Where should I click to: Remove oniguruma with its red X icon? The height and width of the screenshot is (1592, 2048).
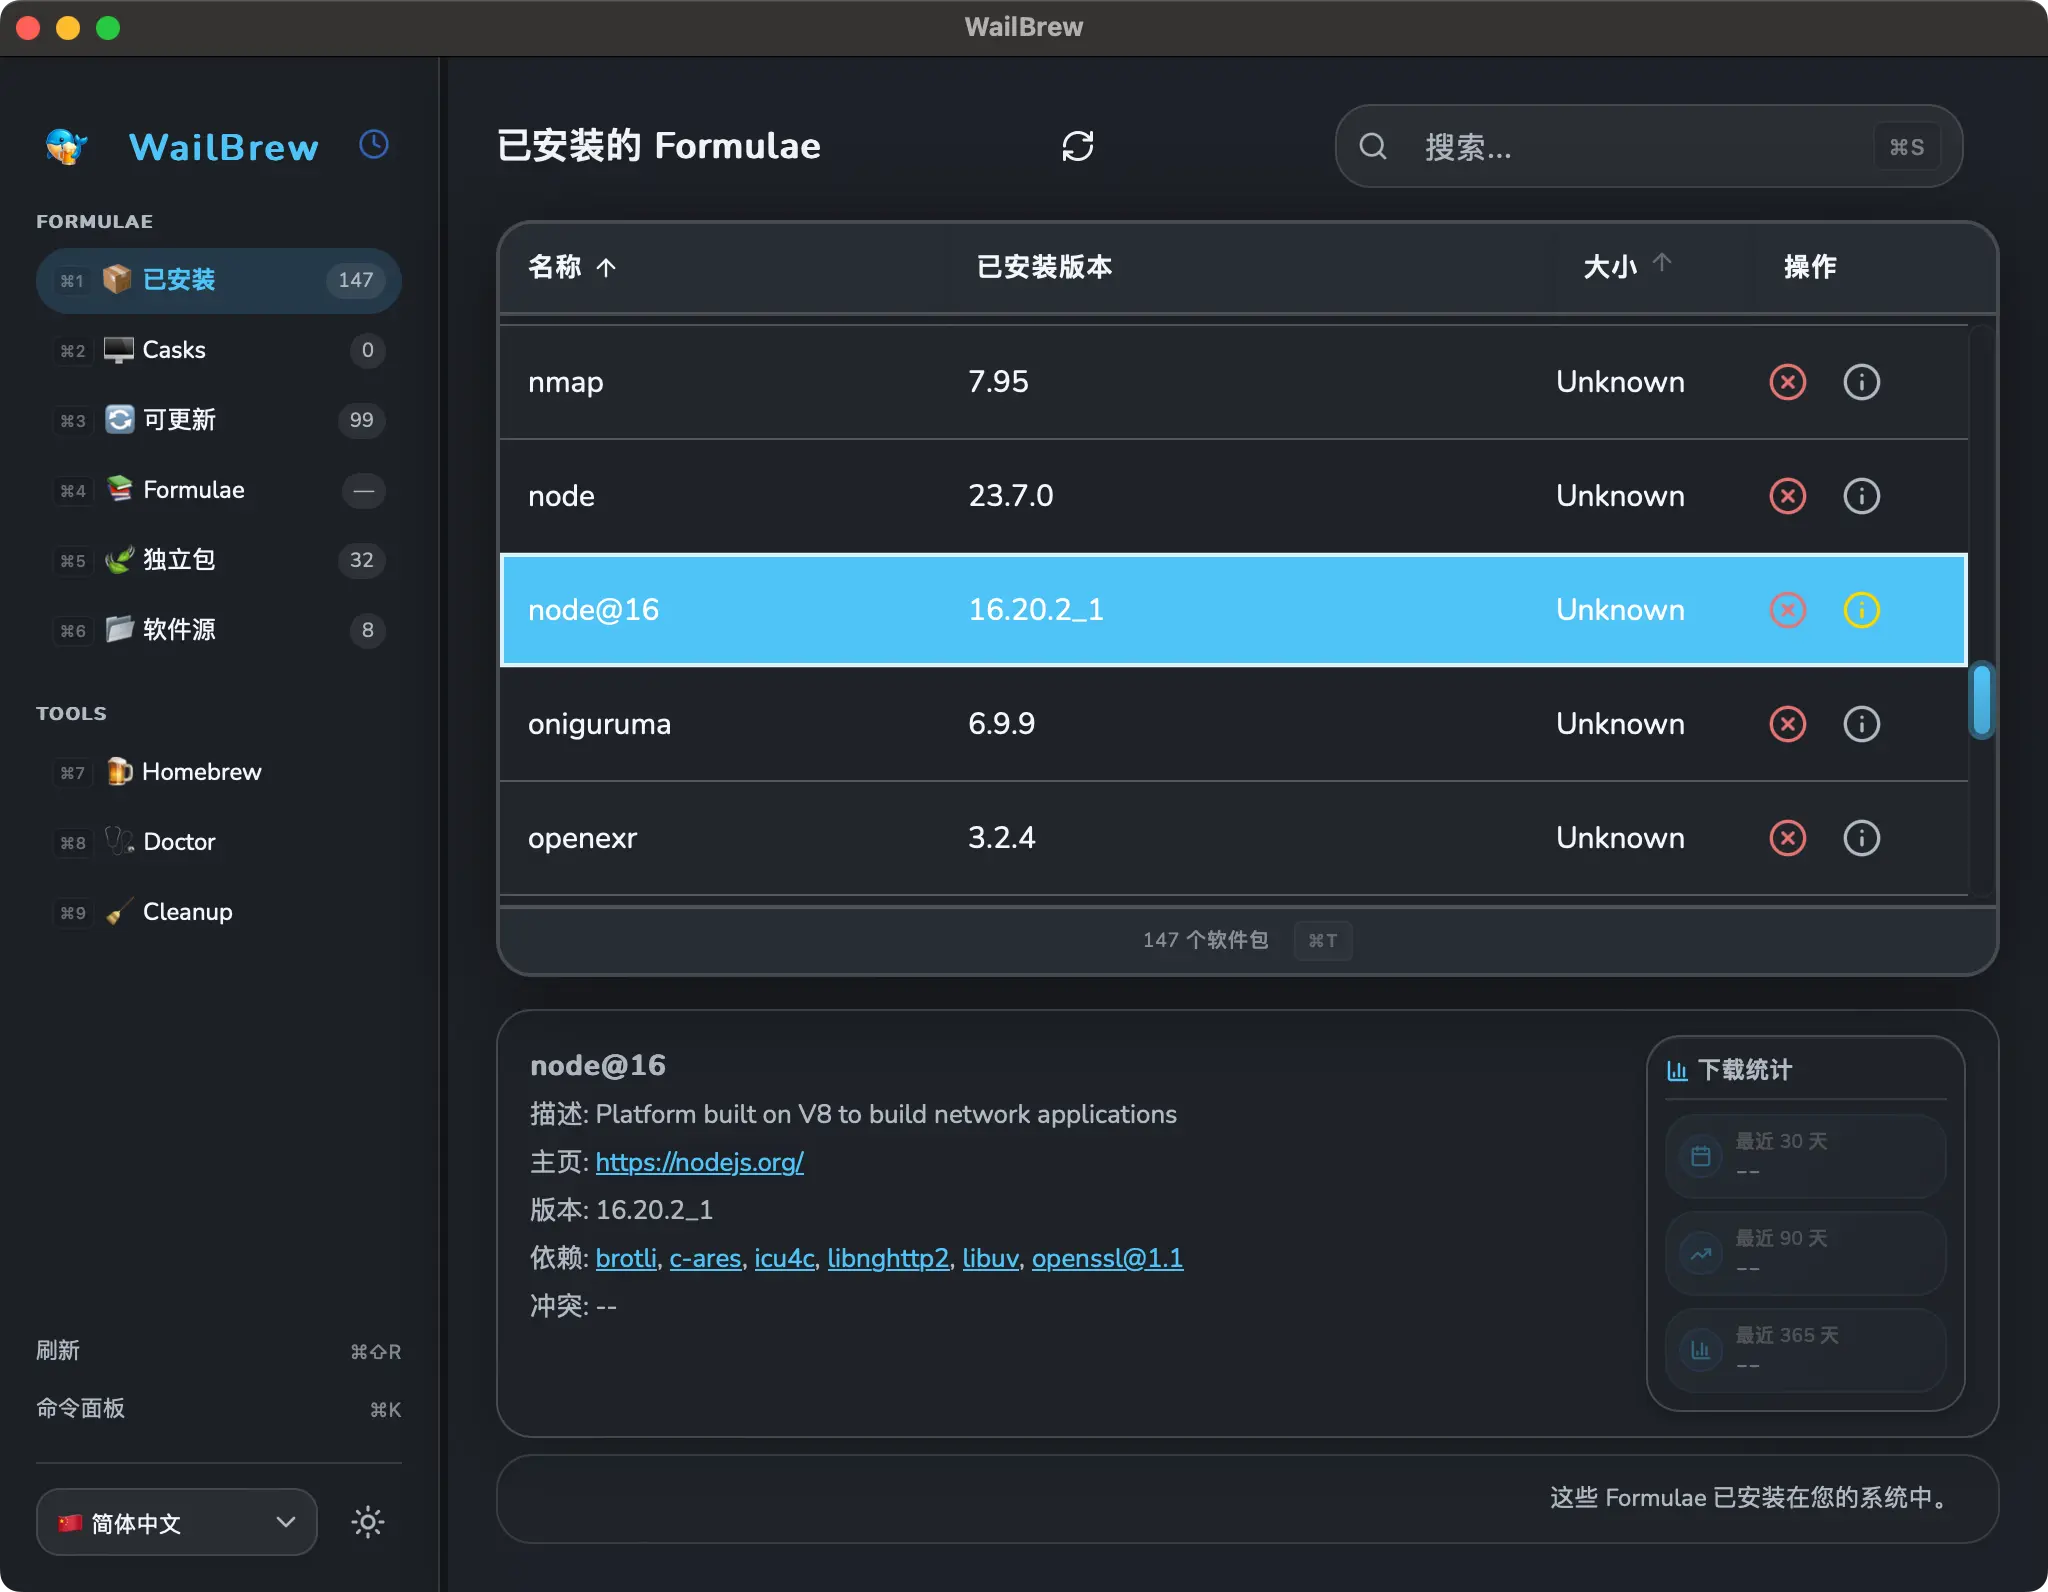coord(1787,724)
